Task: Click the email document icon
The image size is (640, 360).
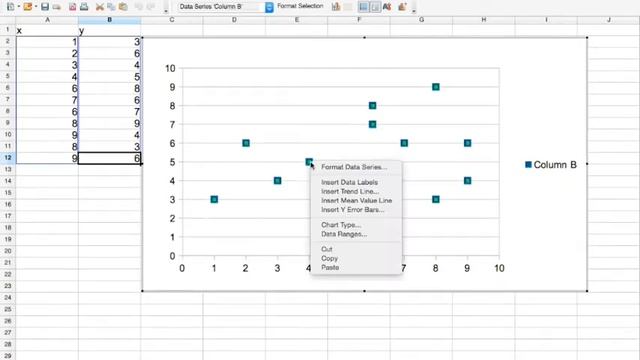Action: (57, 7)
